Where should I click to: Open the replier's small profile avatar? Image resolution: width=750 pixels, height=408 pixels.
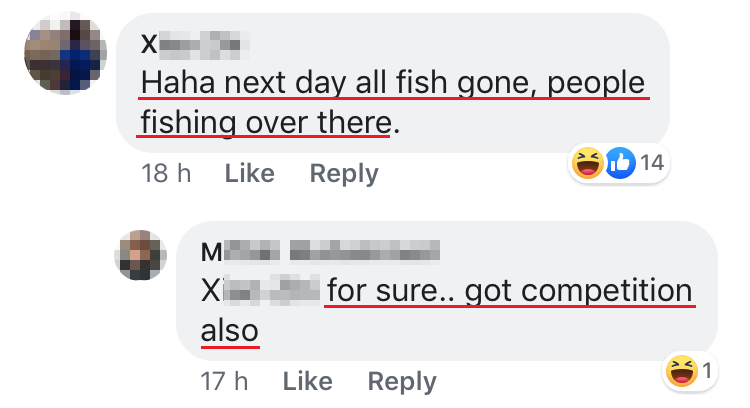coord(141,255)
